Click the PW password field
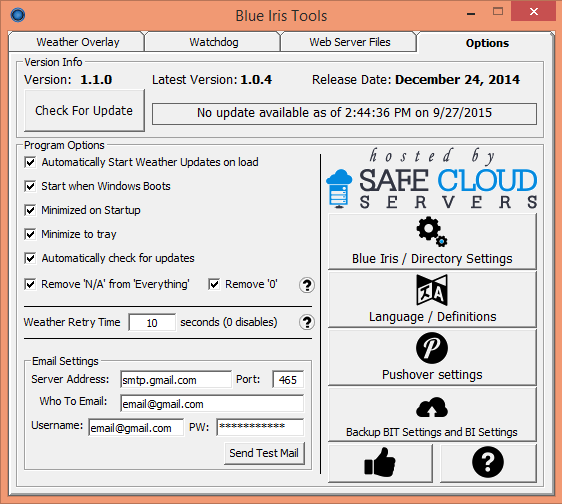 (x=260, y=427)
